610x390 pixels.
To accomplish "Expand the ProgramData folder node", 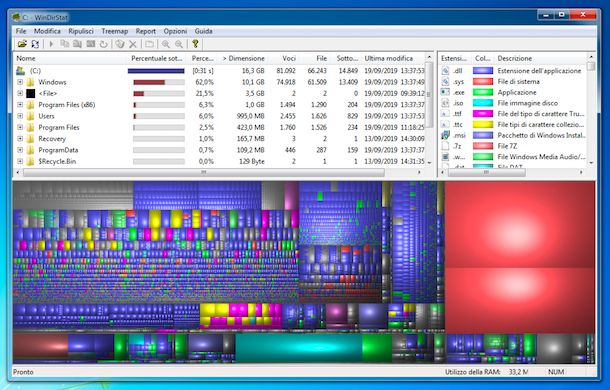I will pyautogui.click(x=20, y=150).
